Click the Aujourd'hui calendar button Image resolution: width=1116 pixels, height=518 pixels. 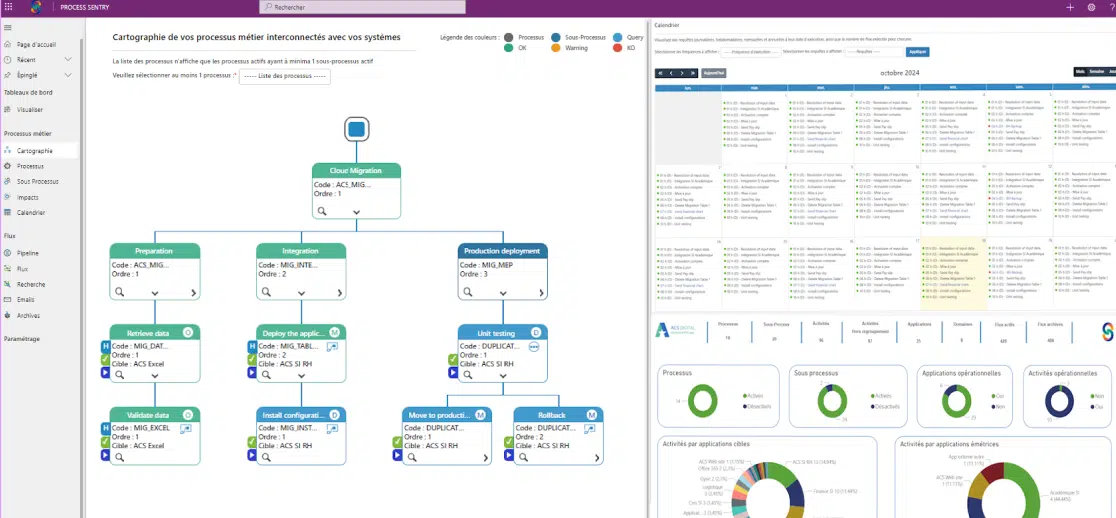point(714,73)
